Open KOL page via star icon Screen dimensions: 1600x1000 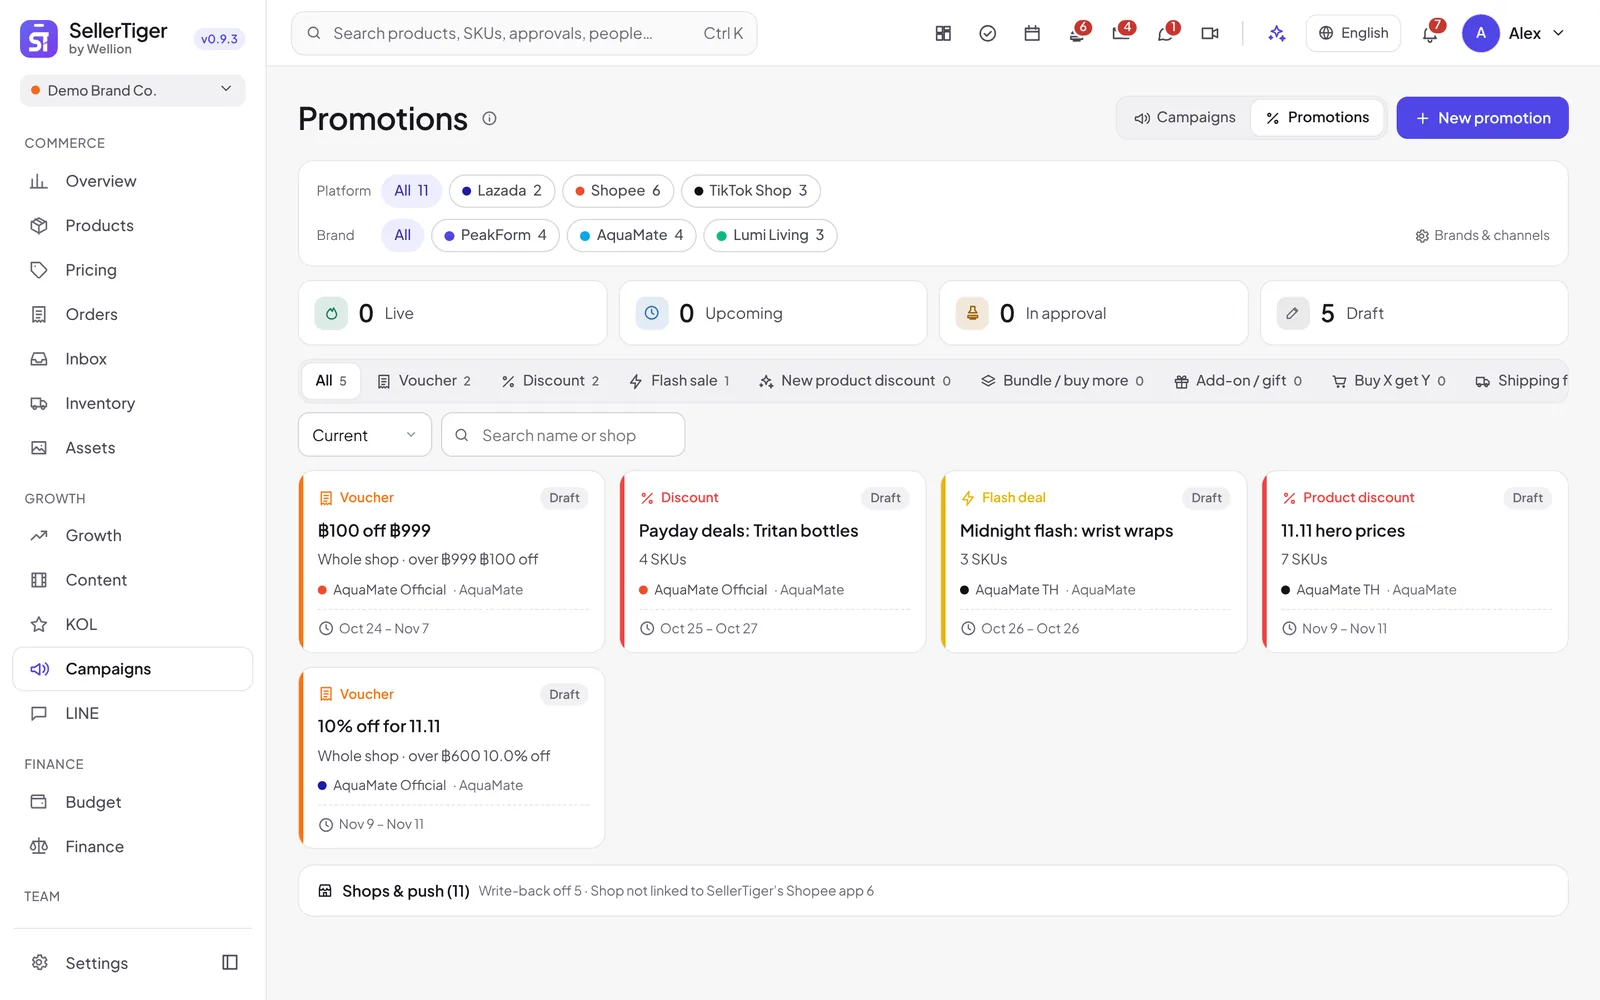pyautogui.click(x=39, y=625)
